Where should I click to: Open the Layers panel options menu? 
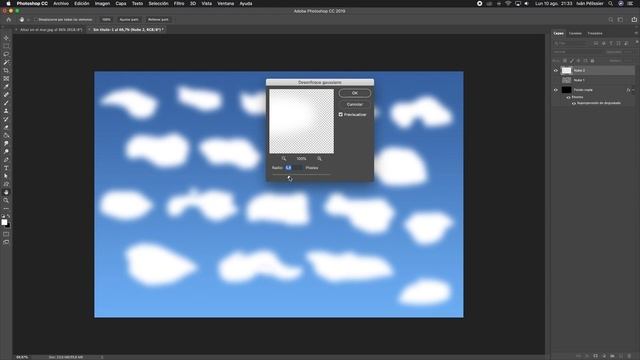tap(636, 33)
